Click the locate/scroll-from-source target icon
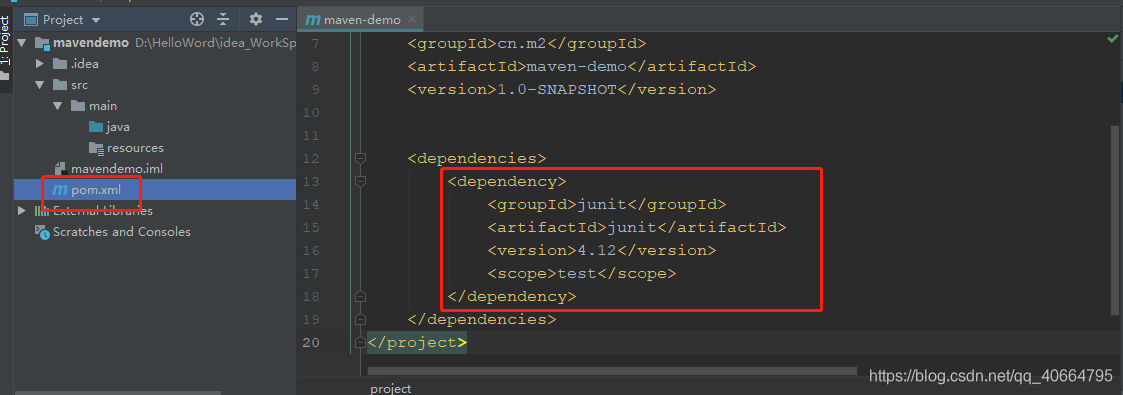The height and width of the screenshot is (395, 1123). 197,19
